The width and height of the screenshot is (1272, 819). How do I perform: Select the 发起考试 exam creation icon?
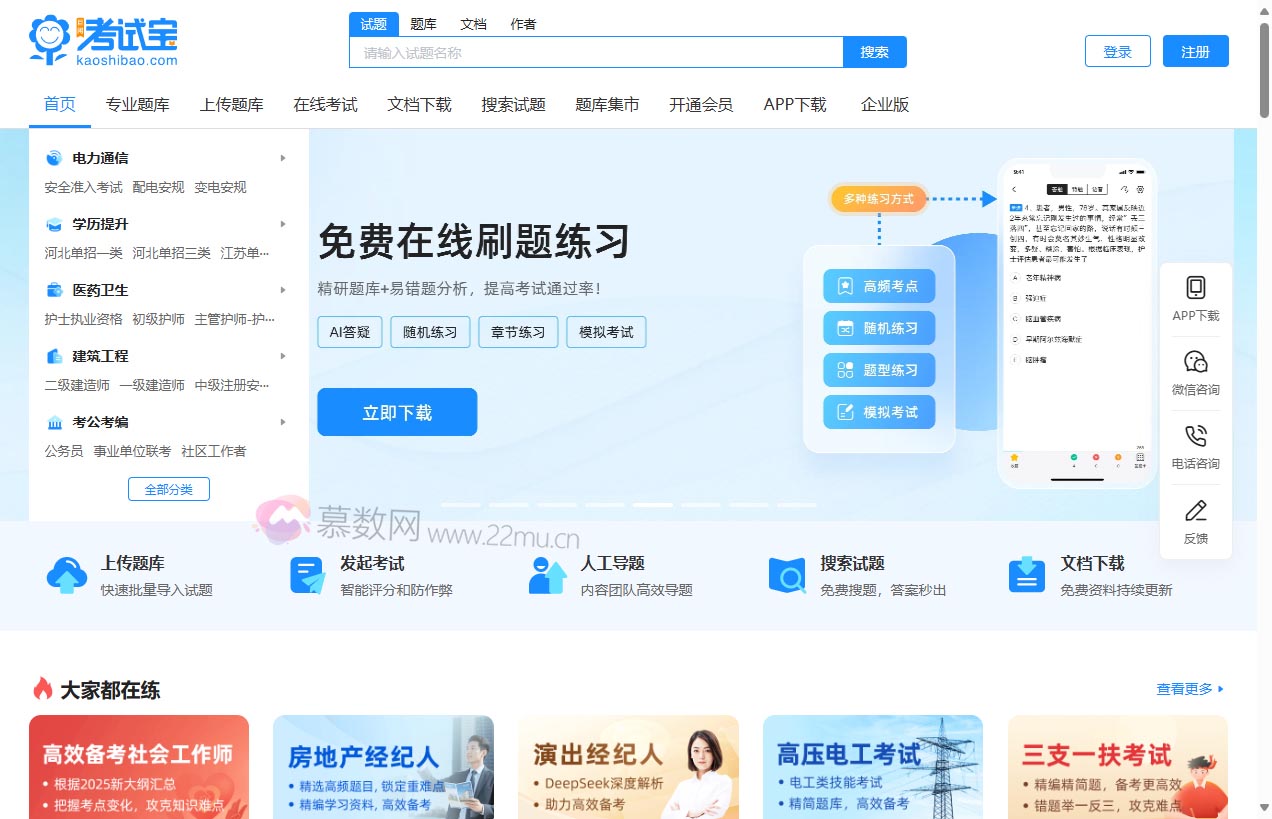pyautogui.click(x=306, y=575)
